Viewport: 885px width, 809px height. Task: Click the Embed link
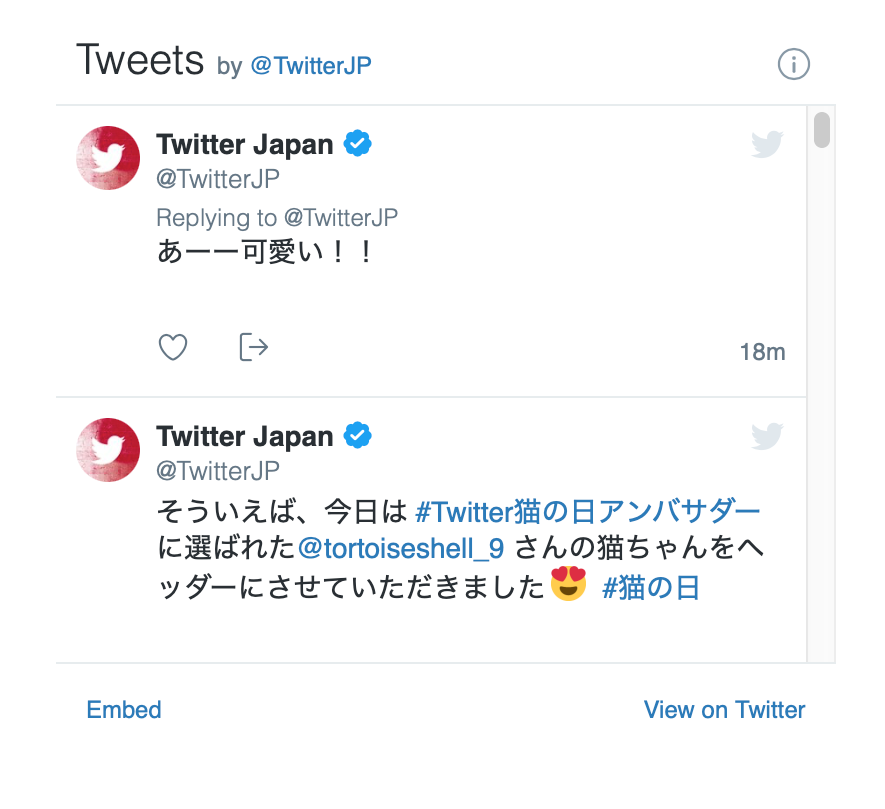pyautogui.click(x=123, y=710)
